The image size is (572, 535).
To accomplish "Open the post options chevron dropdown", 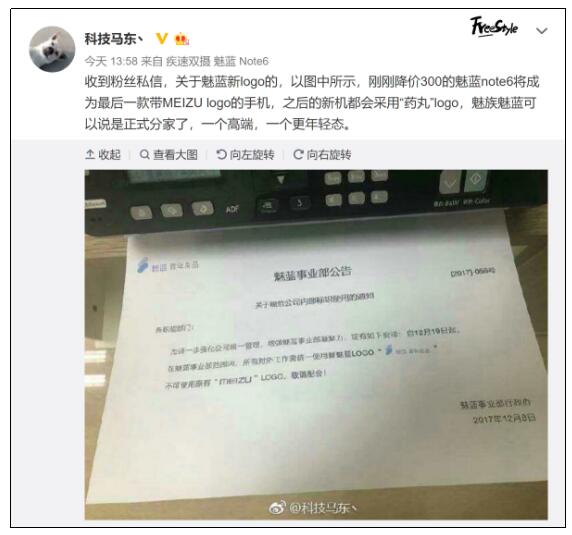I will 542,31.
